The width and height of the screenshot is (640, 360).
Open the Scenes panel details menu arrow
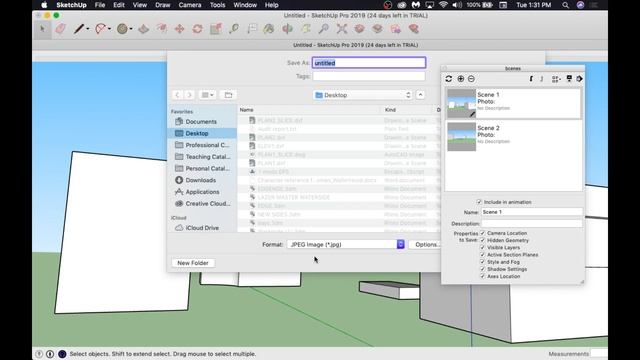click(580, 79)
